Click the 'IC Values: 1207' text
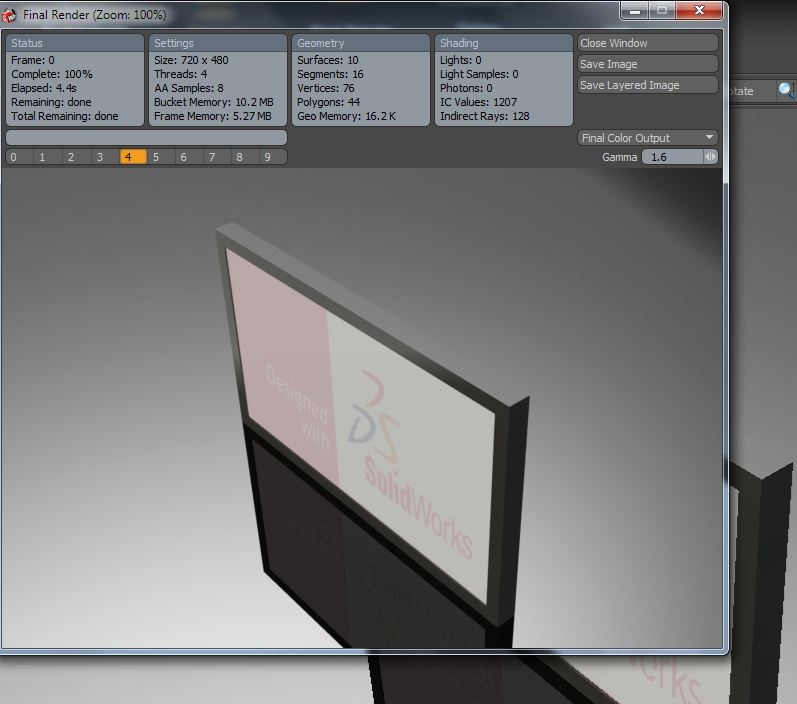 (x=478, y=102)
